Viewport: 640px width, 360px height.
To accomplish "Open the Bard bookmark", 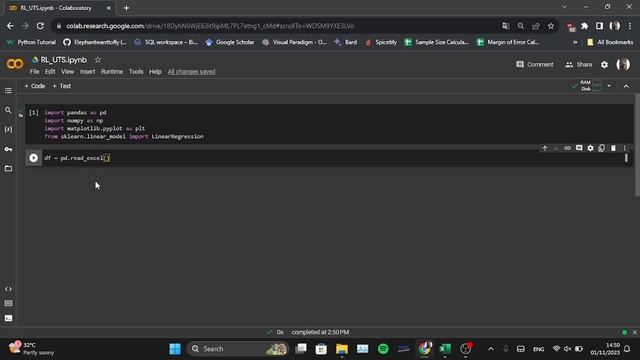I will click(346, 42).
